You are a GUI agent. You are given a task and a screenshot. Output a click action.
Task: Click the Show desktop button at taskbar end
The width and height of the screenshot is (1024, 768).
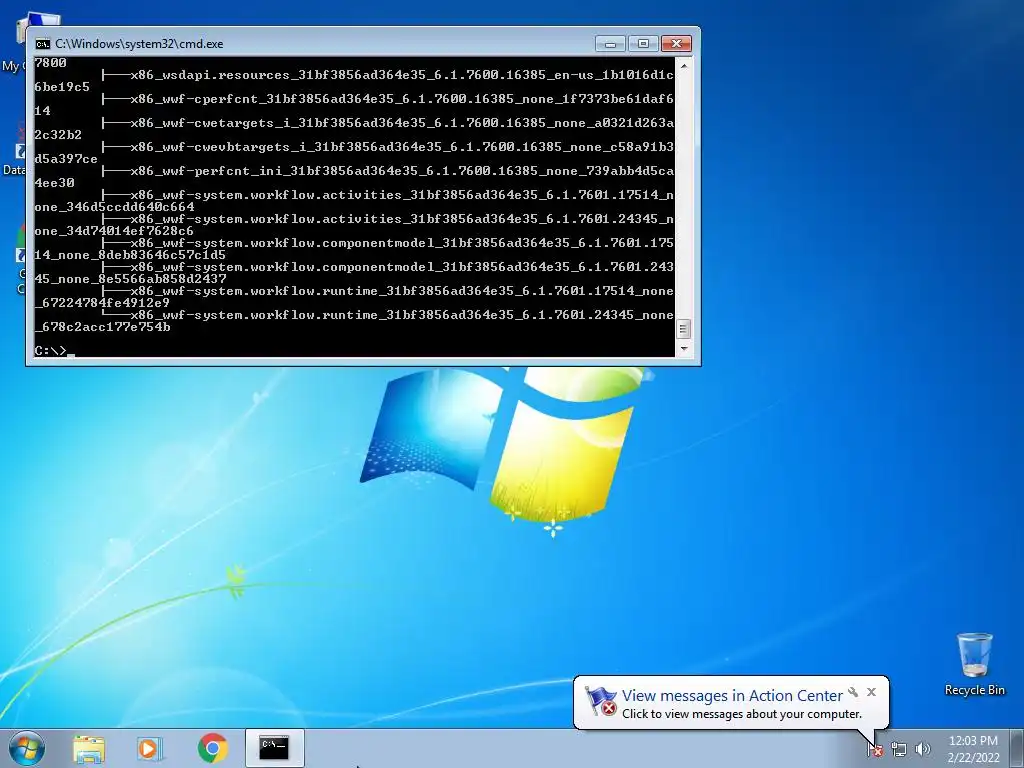point(1017,748)
